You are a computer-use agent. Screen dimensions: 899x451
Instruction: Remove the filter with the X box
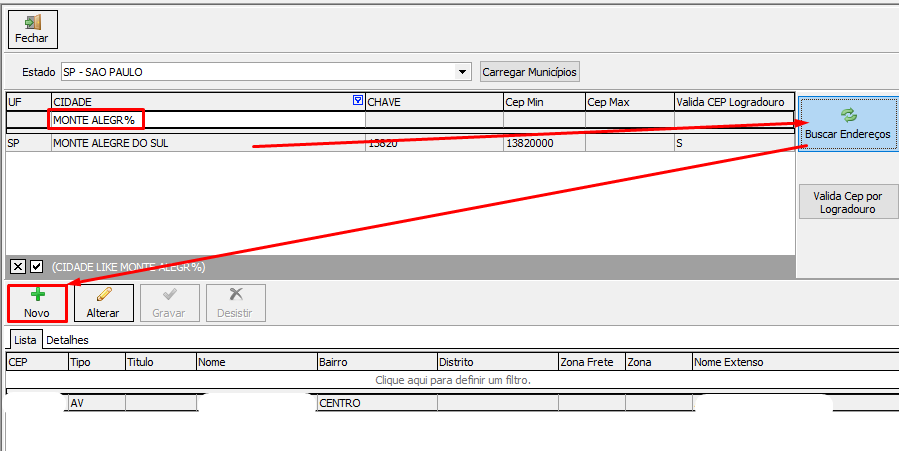click(x=17, y=267)
